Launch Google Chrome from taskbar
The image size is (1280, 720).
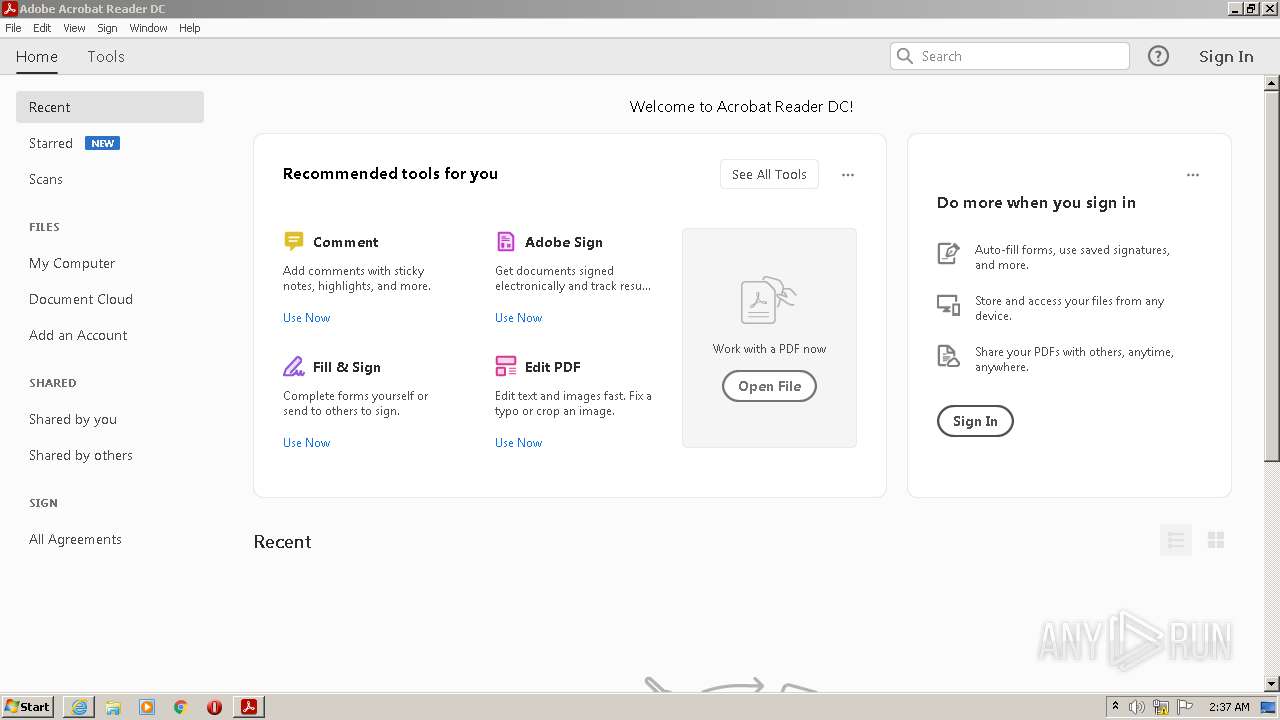(181, 707)
